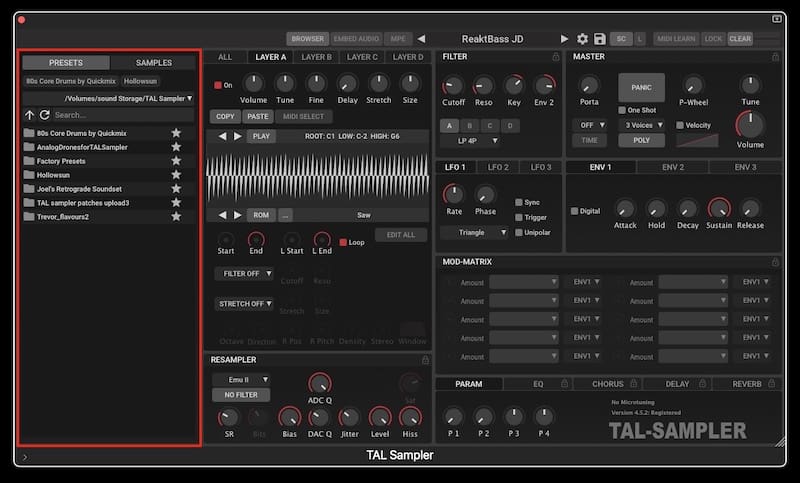This screenshot has height=483, width=800.
Task: Next ROM waveform arrow beside ROM button
Action: (x=237, y=215)
